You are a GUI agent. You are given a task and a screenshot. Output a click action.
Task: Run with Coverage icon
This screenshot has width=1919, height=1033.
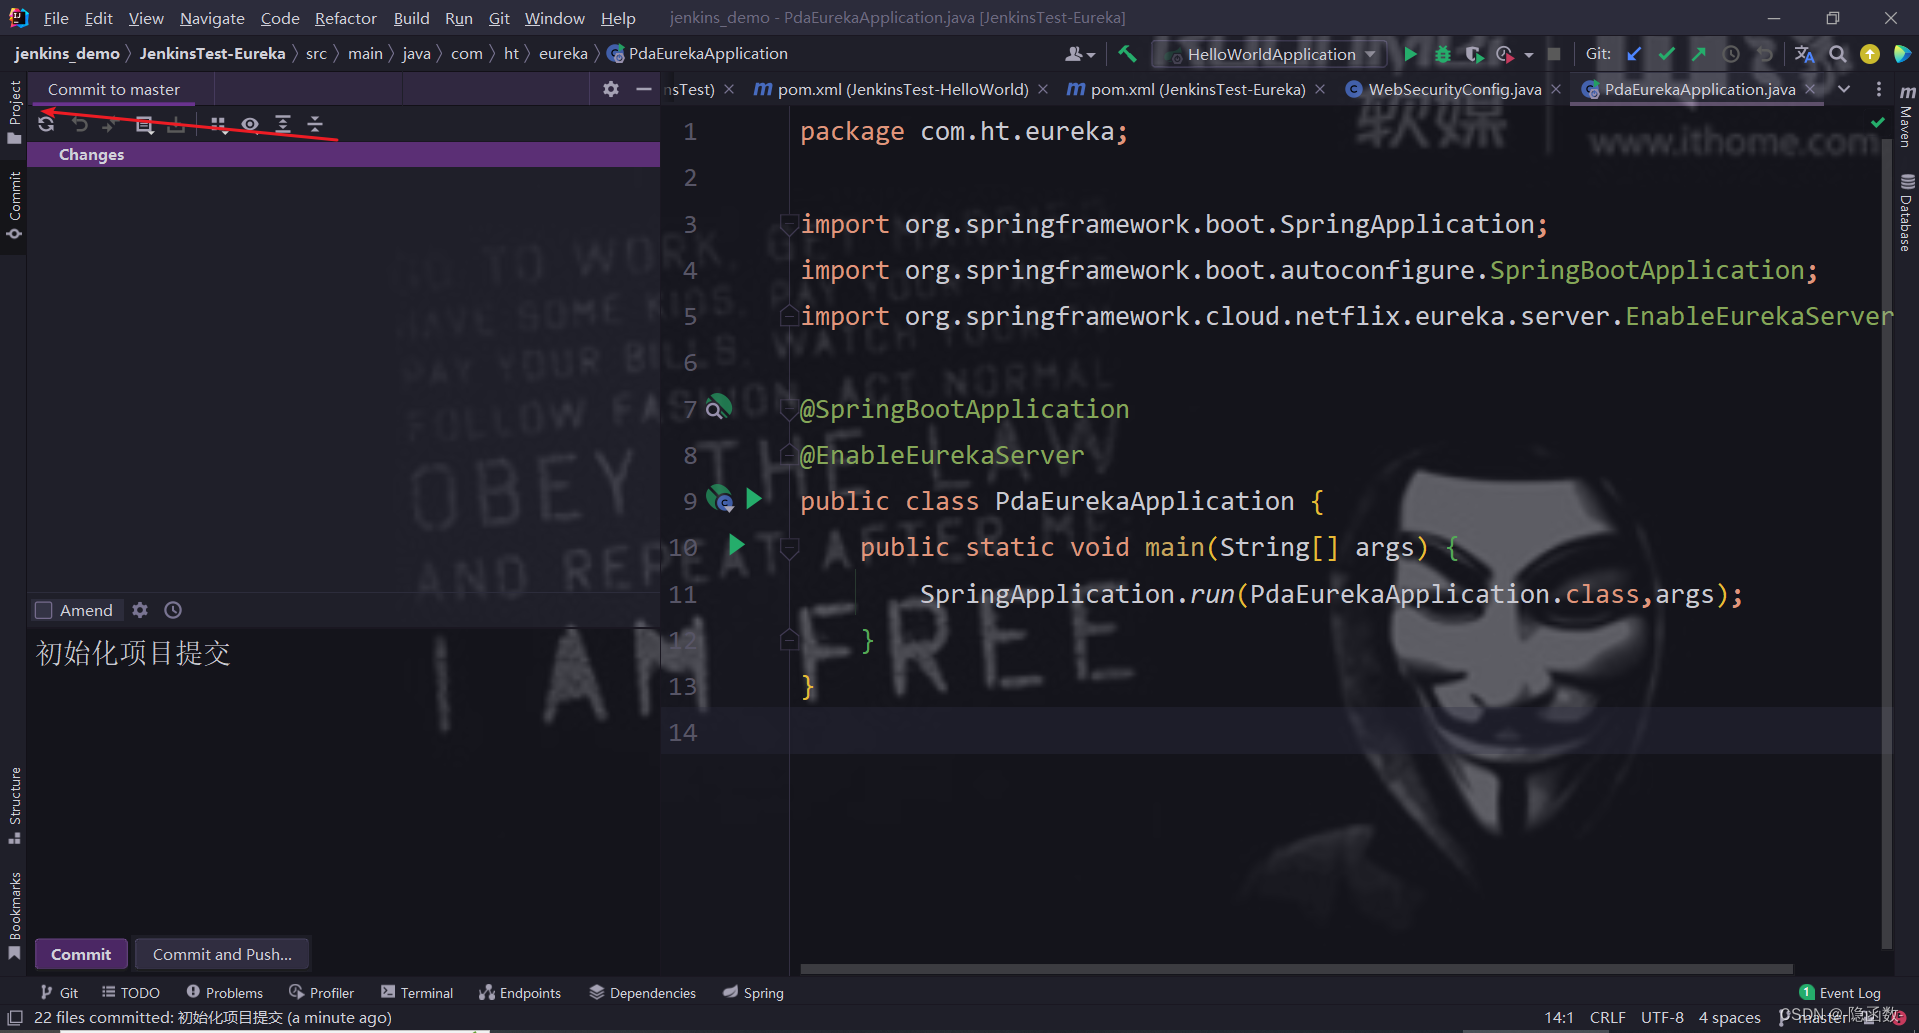point(1474,54)
